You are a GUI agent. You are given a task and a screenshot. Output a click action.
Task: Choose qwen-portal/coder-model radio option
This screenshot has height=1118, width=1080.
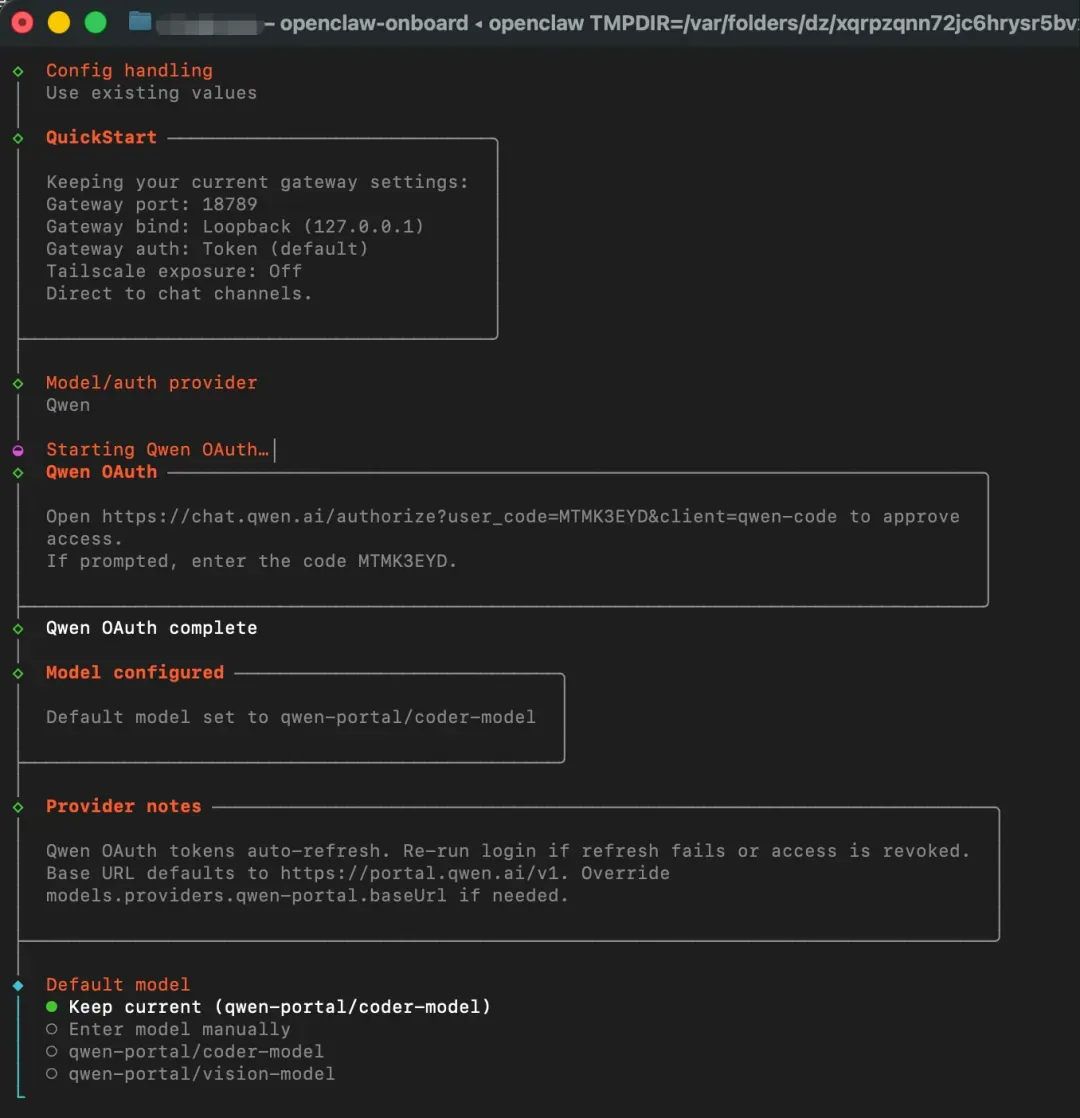pos(185,1051)
